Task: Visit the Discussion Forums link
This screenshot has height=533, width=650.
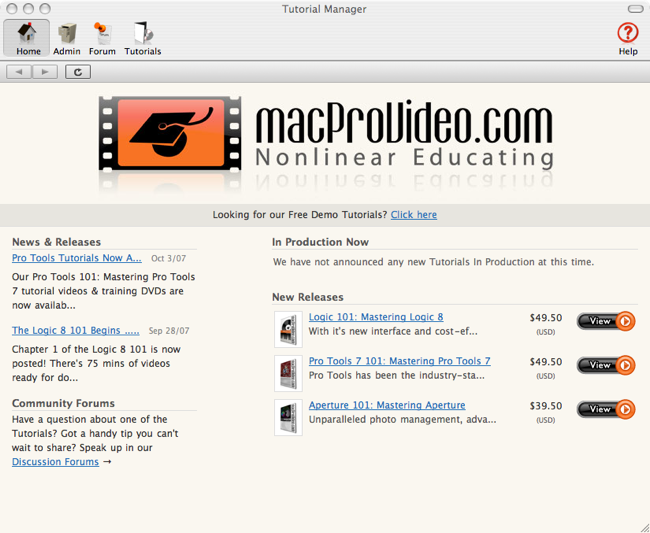Action: click(x=55, y=462)
